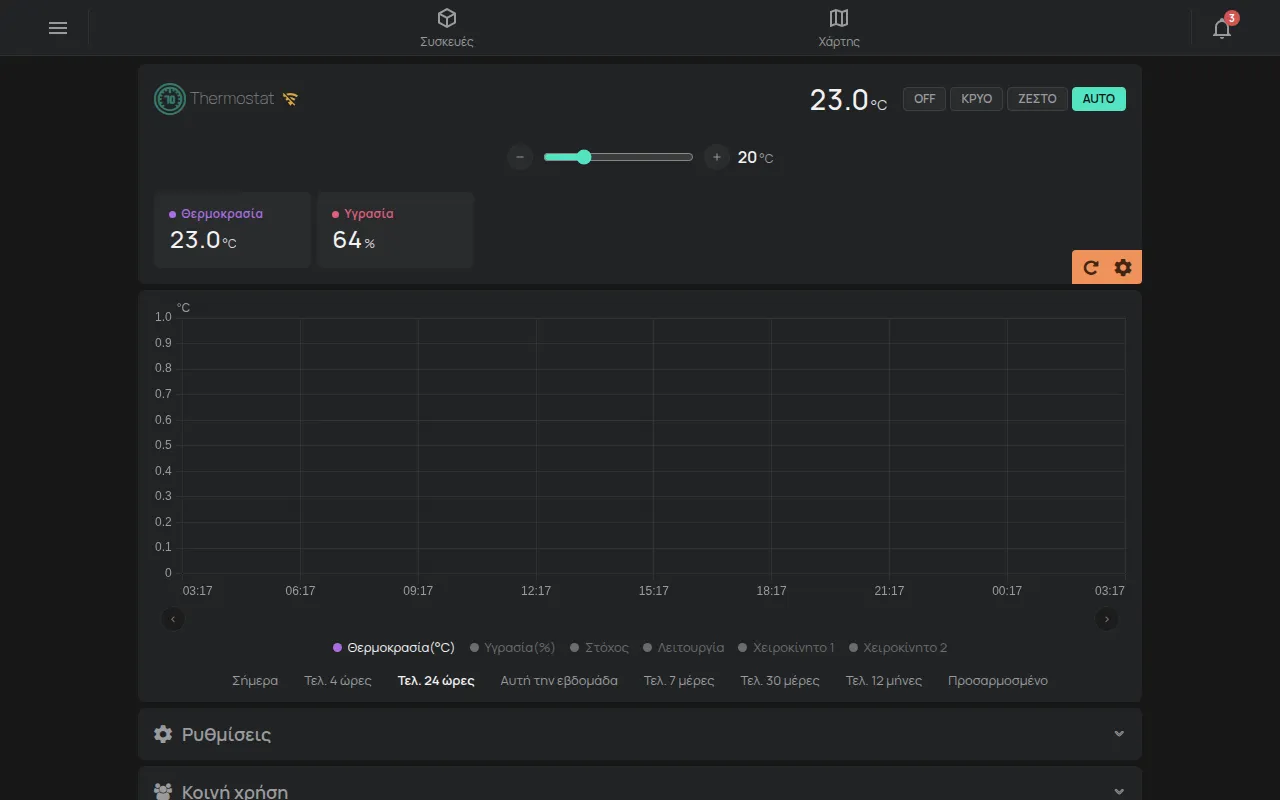Select the Τελ. 12 μήνες range

[884, 681]
